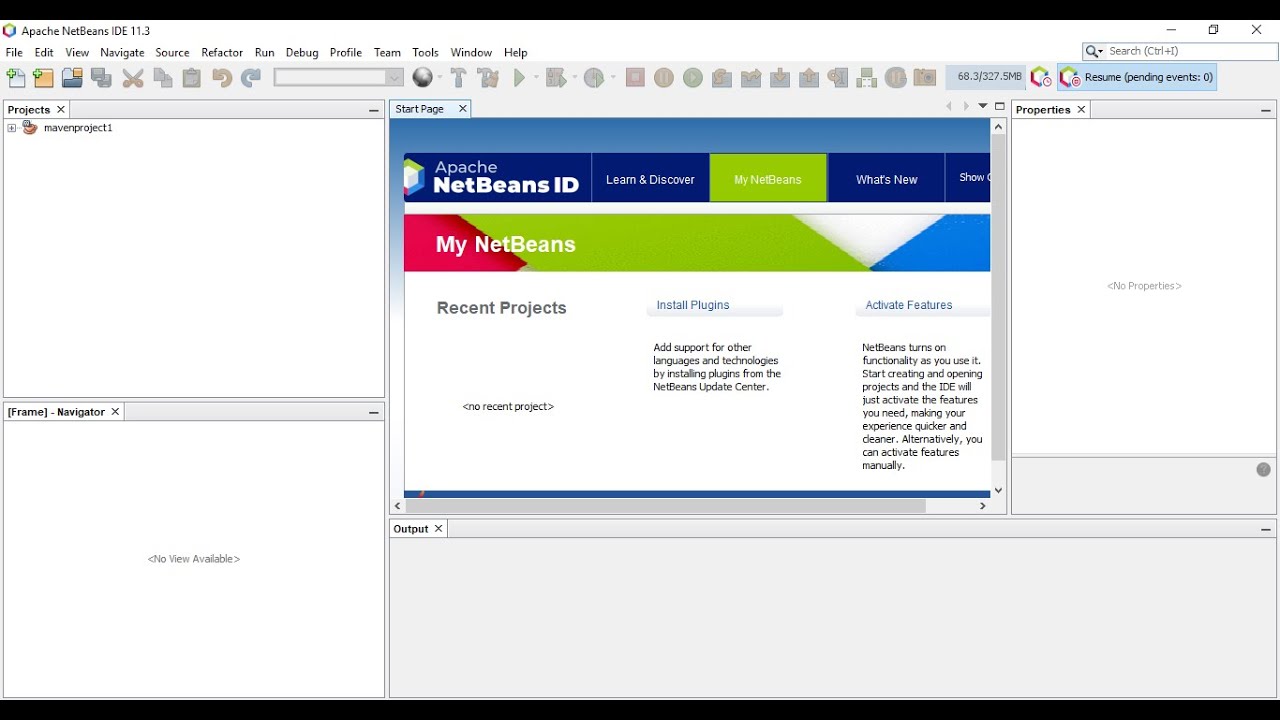Screen dimensions: 1280x720
Task: Click the Paste clipboard icon
Action: pos(191,78)
